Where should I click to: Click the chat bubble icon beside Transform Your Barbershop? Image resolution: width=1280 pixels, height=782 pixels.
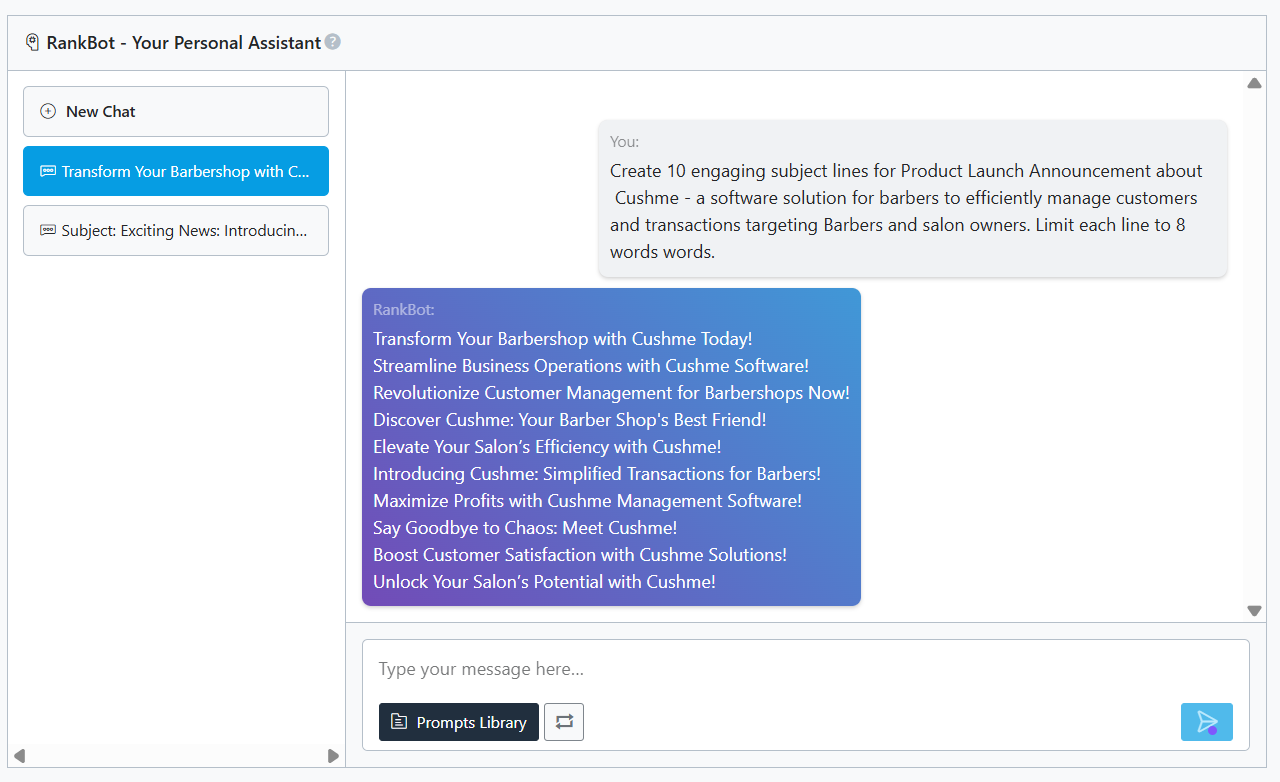click(47, 171)
